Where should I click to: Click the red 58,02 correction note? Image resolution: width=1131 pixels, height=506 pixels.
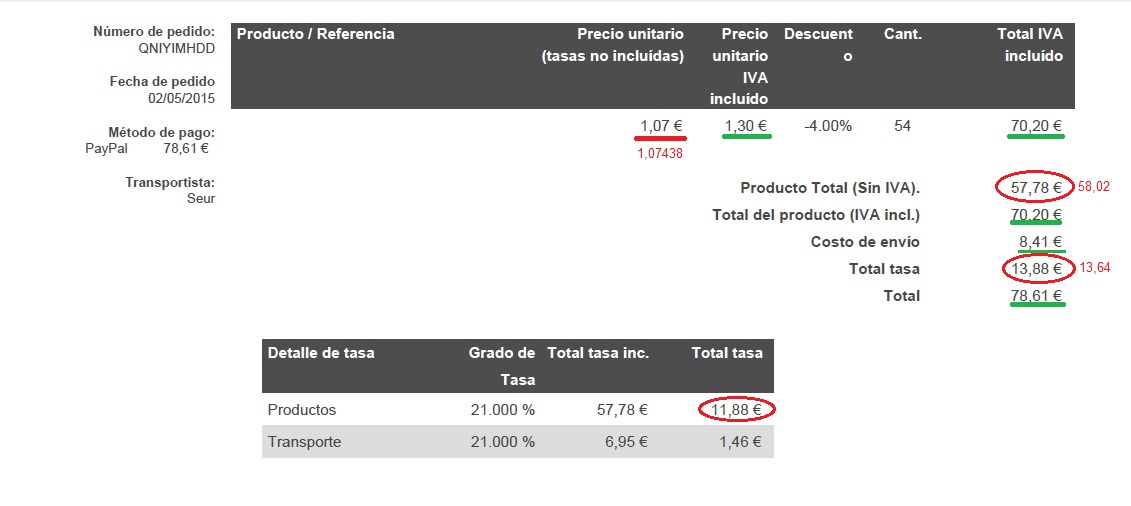tap(1093, 187)
